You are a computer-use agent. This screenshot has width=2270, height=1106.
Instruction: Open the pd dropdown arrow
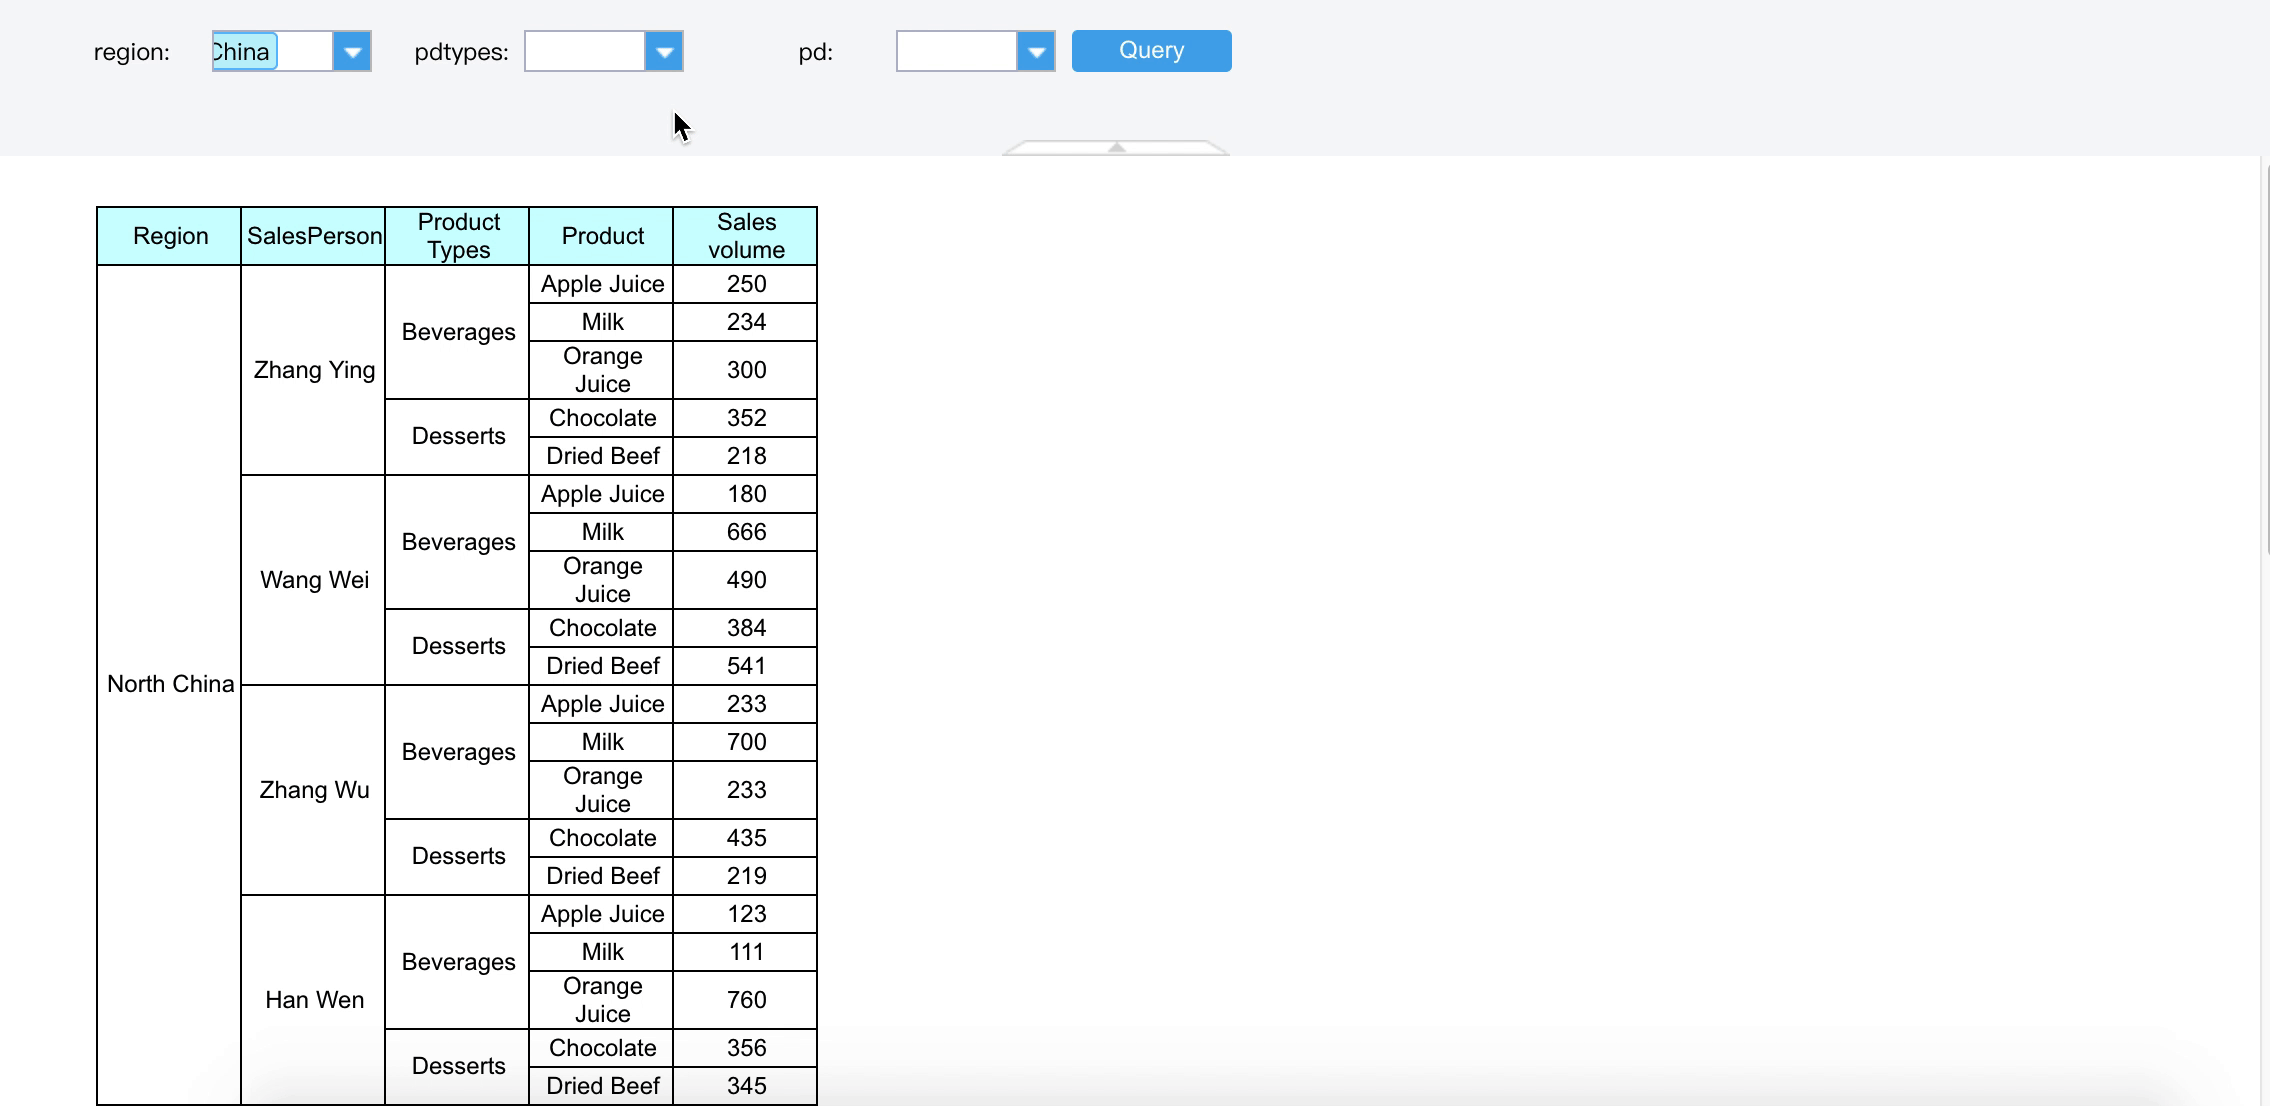[1036, 52]
